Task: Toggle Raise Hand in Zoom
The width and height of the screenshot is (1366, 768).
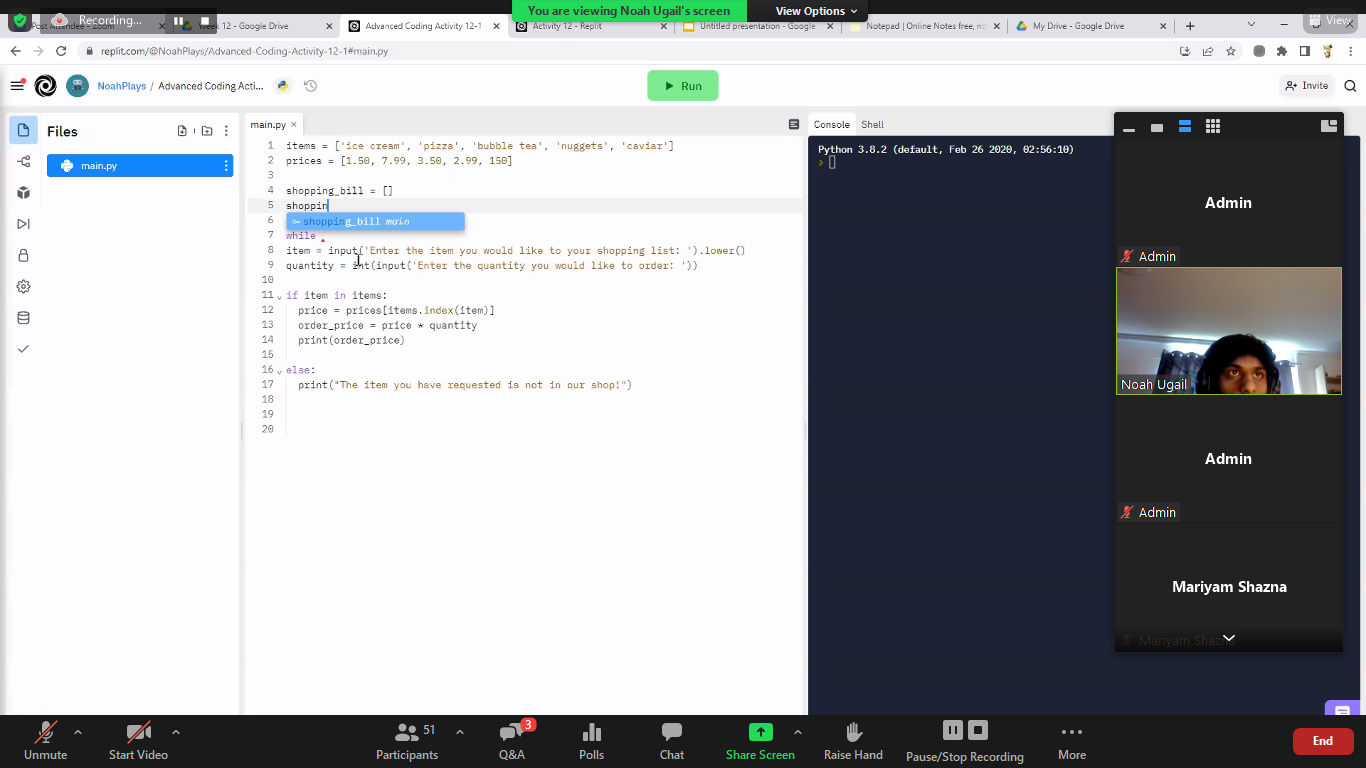Action: point(853,742)
